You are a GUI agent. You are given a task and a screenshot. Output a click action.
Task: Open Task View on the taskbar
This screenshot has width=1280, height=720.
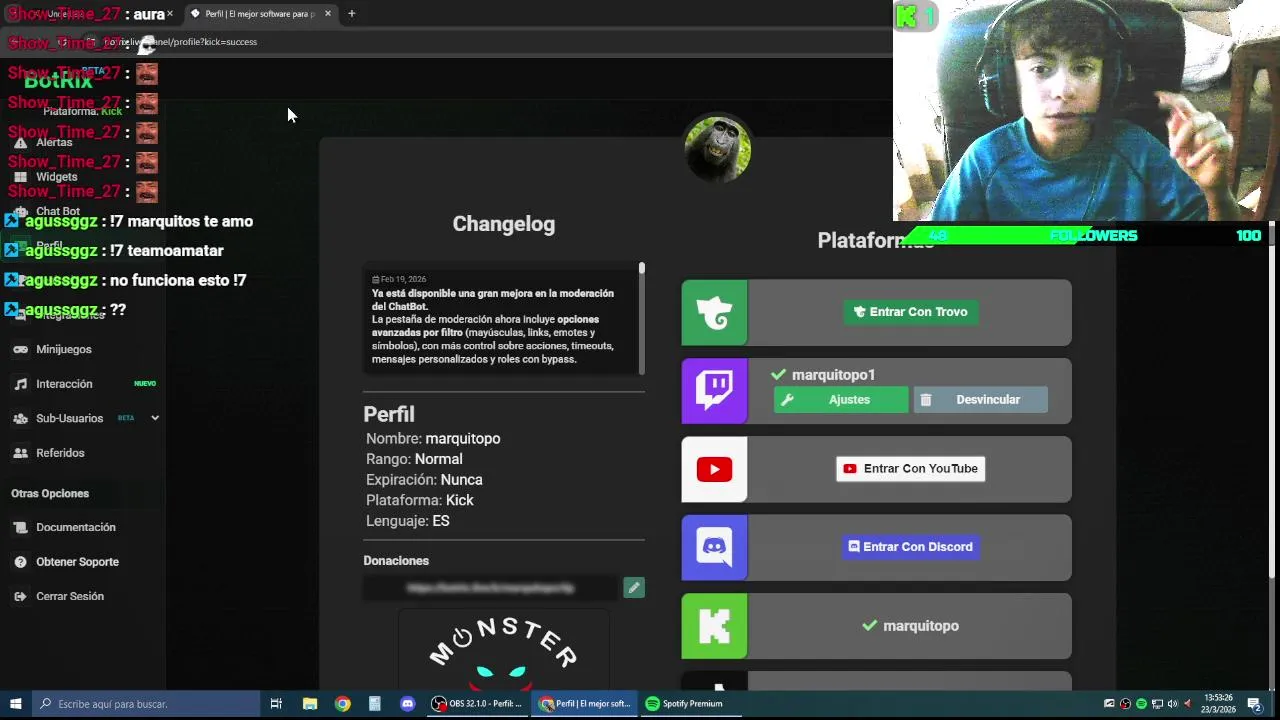point(276,704)
